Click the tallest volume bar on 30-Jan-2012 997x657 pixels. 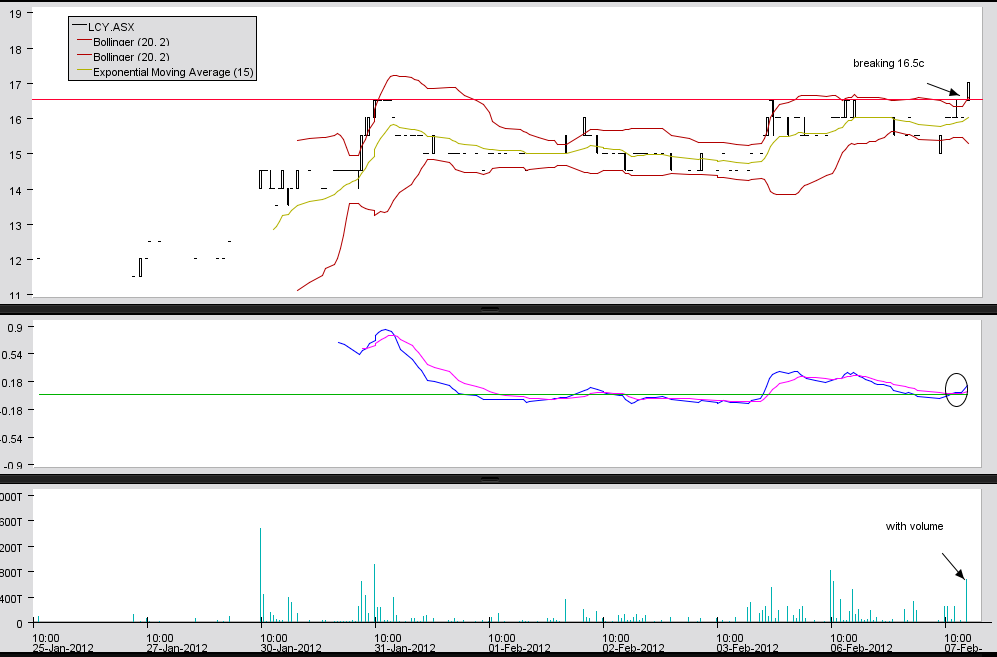pos(261,575)
